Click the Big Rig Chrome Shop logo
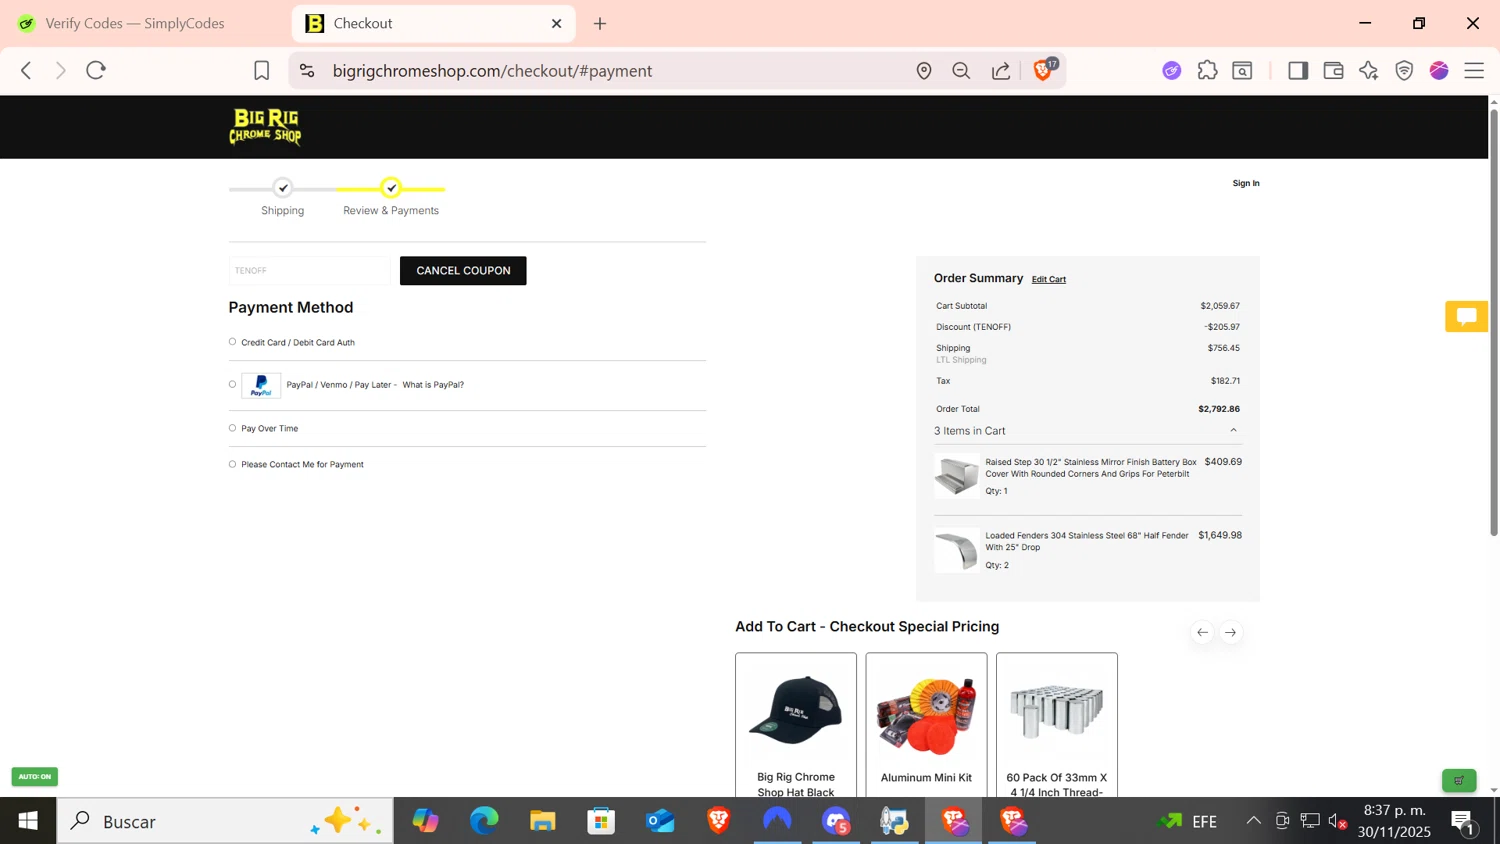The width and height of the screenshot is (1500, 844). point(265,127)
